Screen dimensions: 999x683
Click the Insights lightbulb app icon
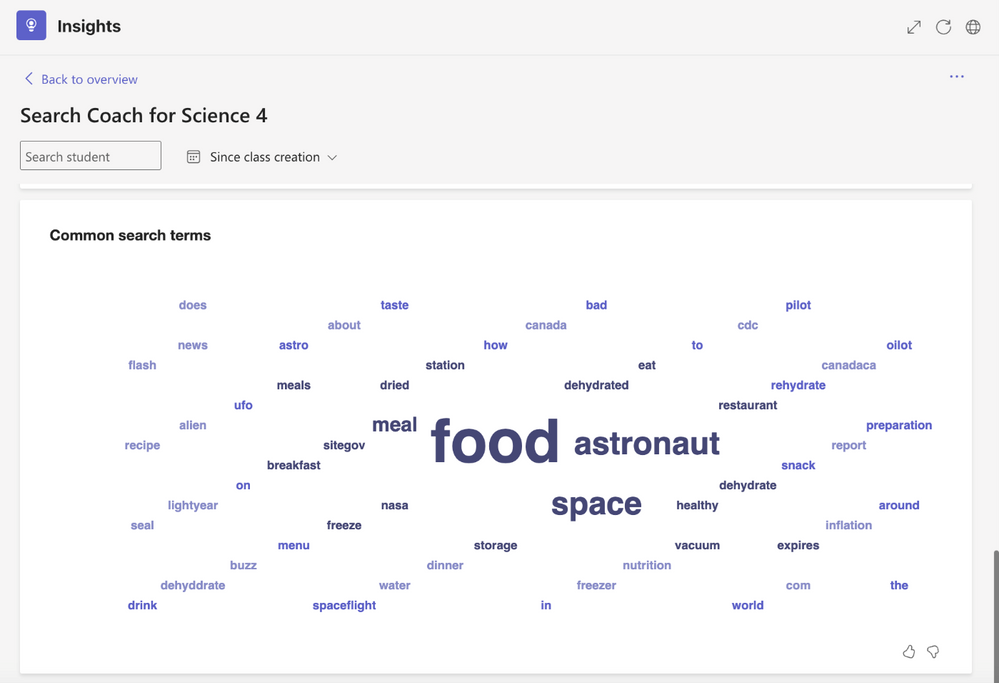tap(31, 26)
